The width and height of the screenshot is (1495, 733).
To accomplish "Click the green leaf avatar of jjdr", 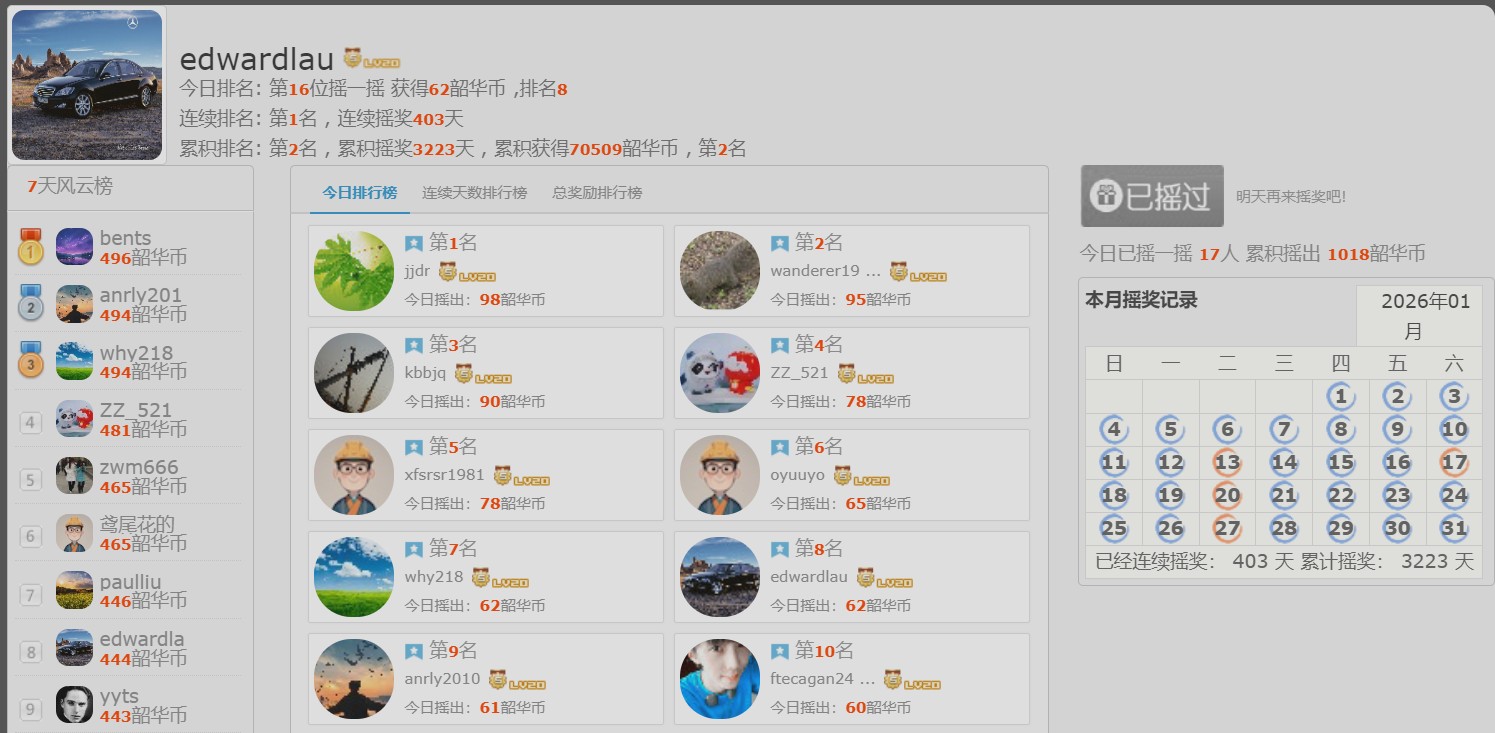I will pos(354,271).
